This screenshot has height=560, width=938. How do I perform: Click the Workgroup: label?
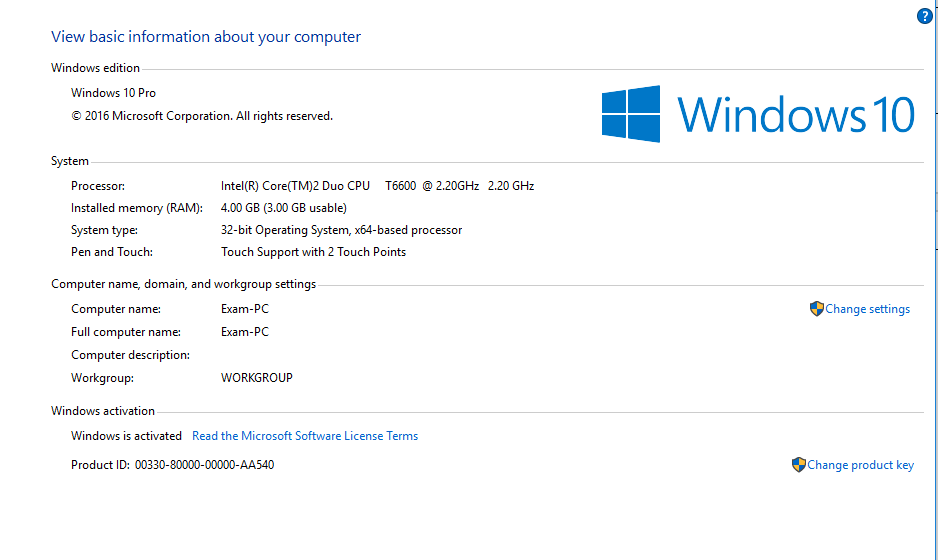(x=102, y=378)
